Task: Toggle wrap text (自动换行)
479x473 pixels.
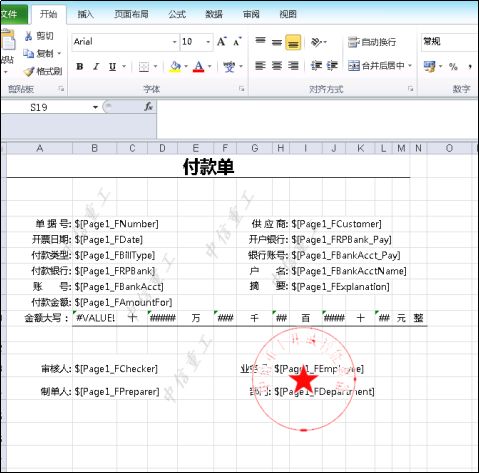Action: 372,42
